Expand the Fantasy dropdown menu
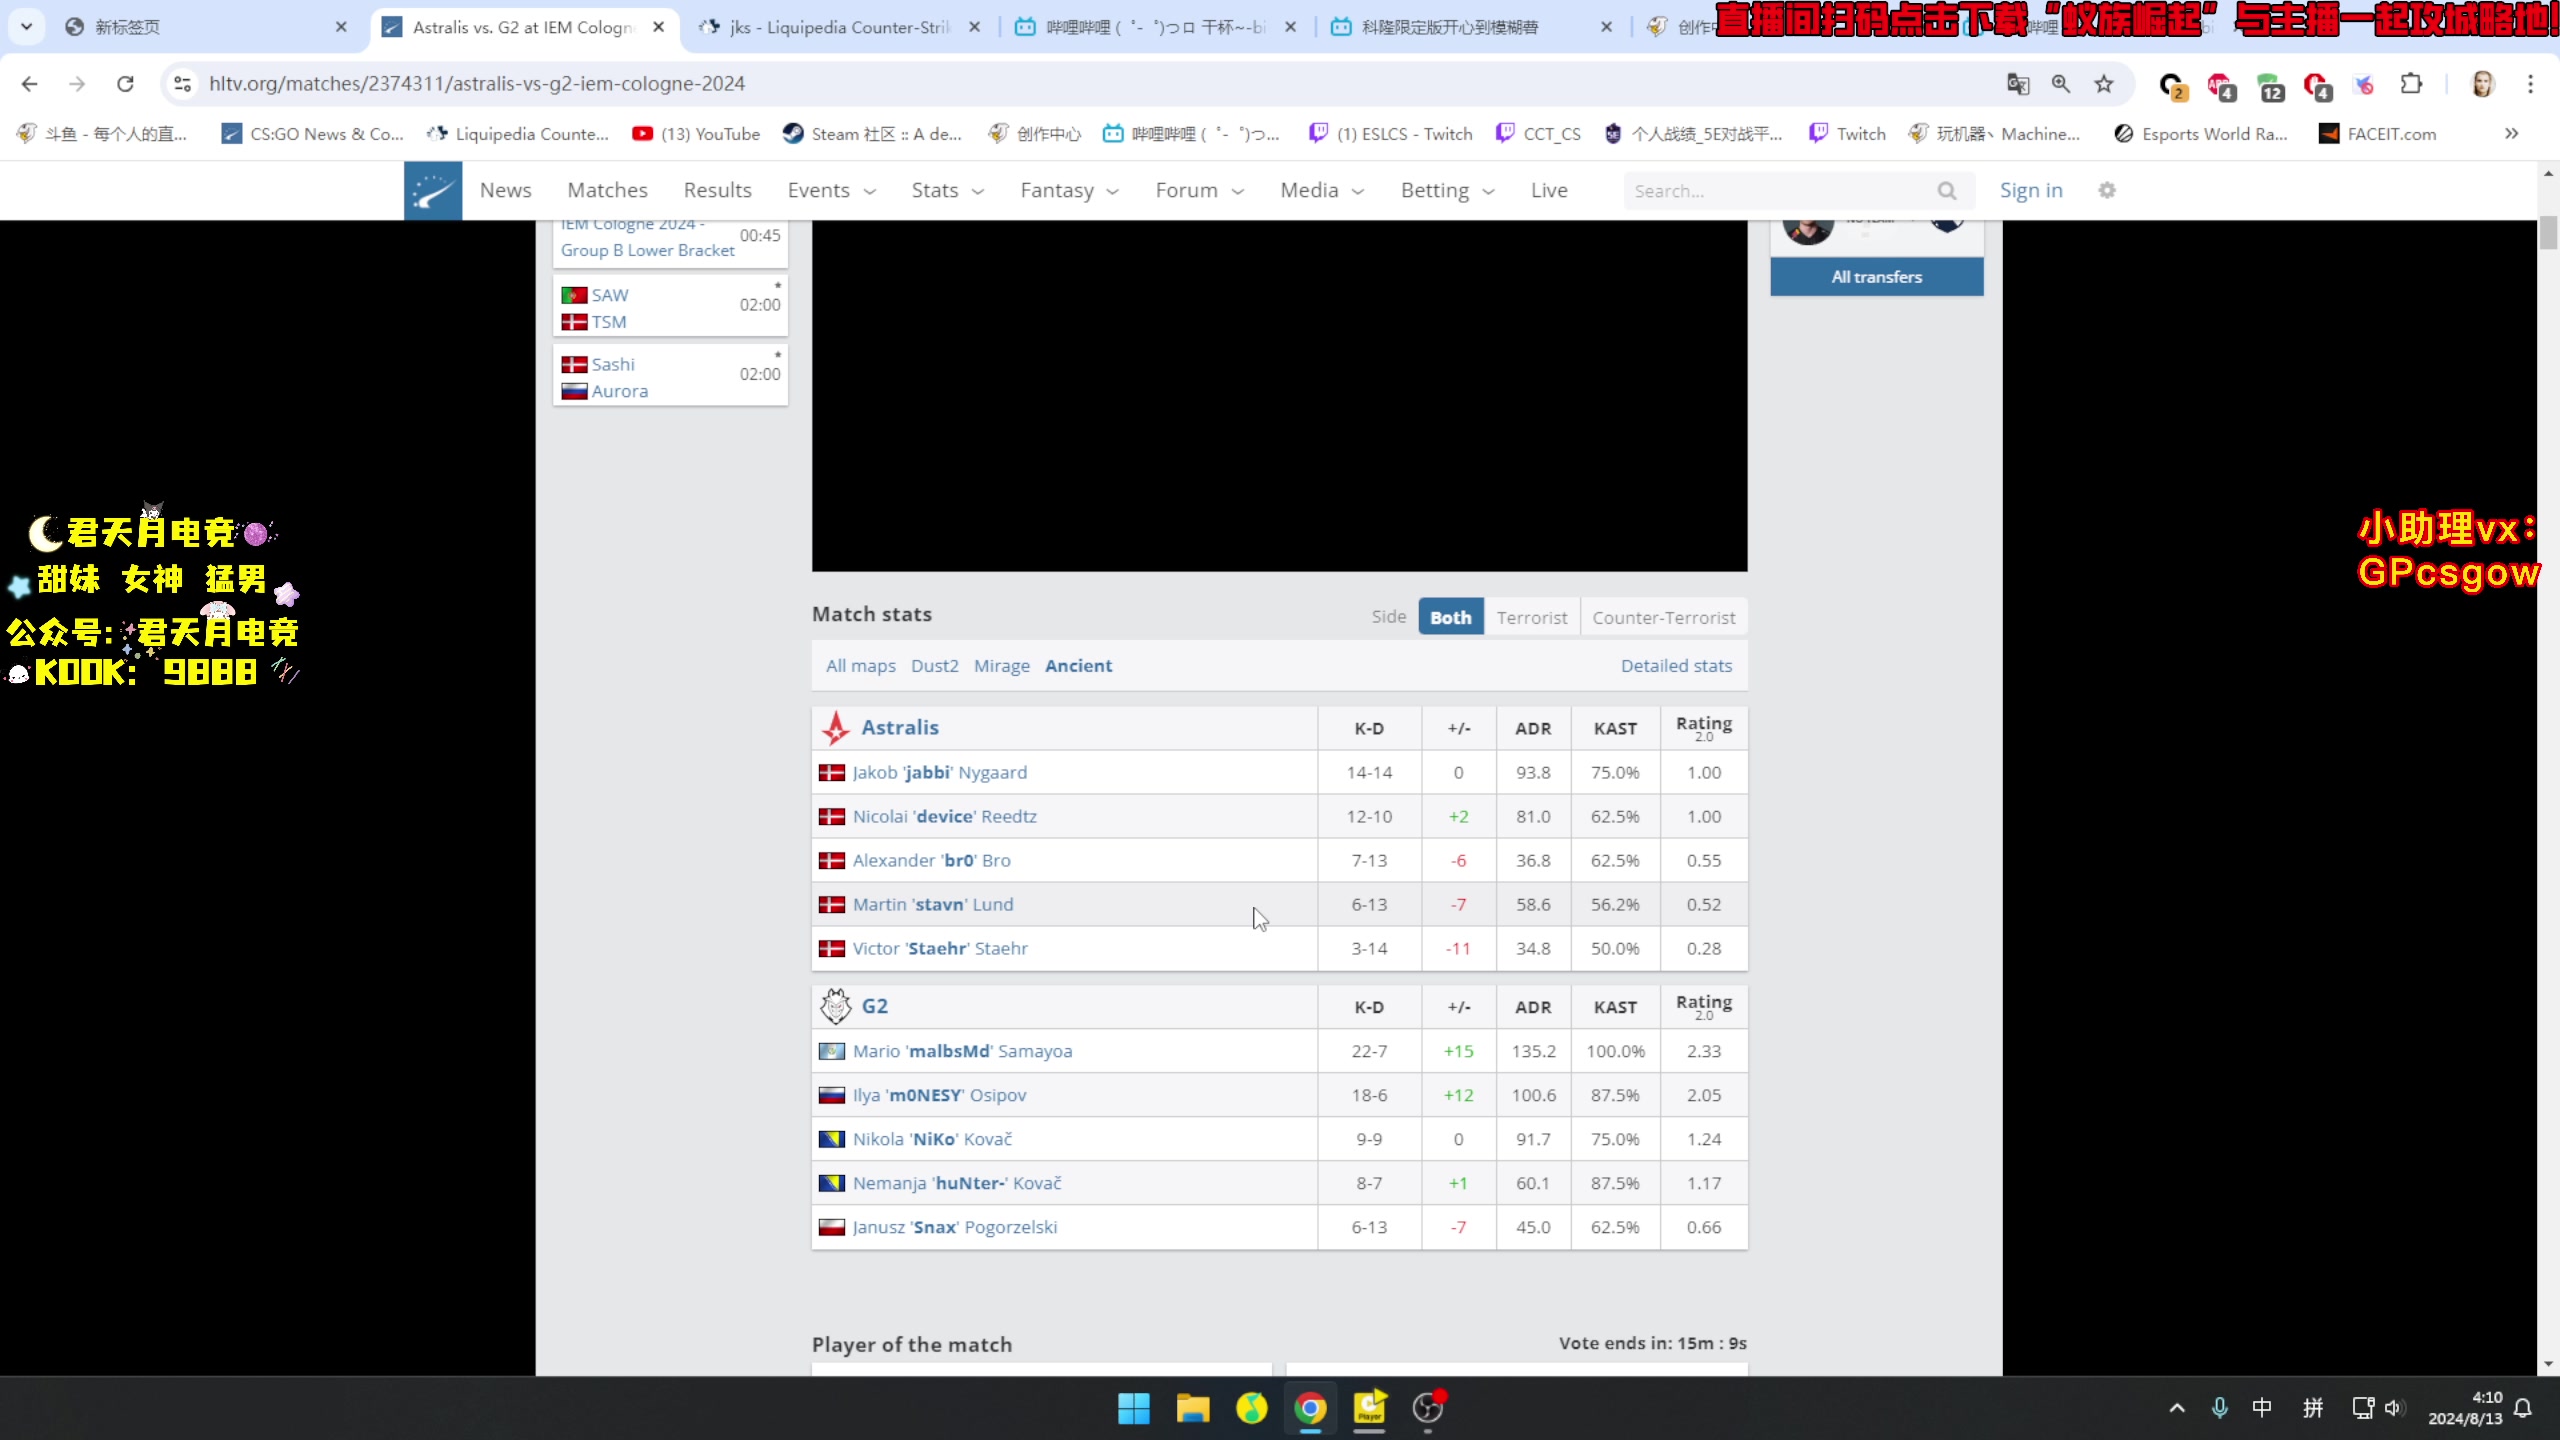 pos(1069,190)
